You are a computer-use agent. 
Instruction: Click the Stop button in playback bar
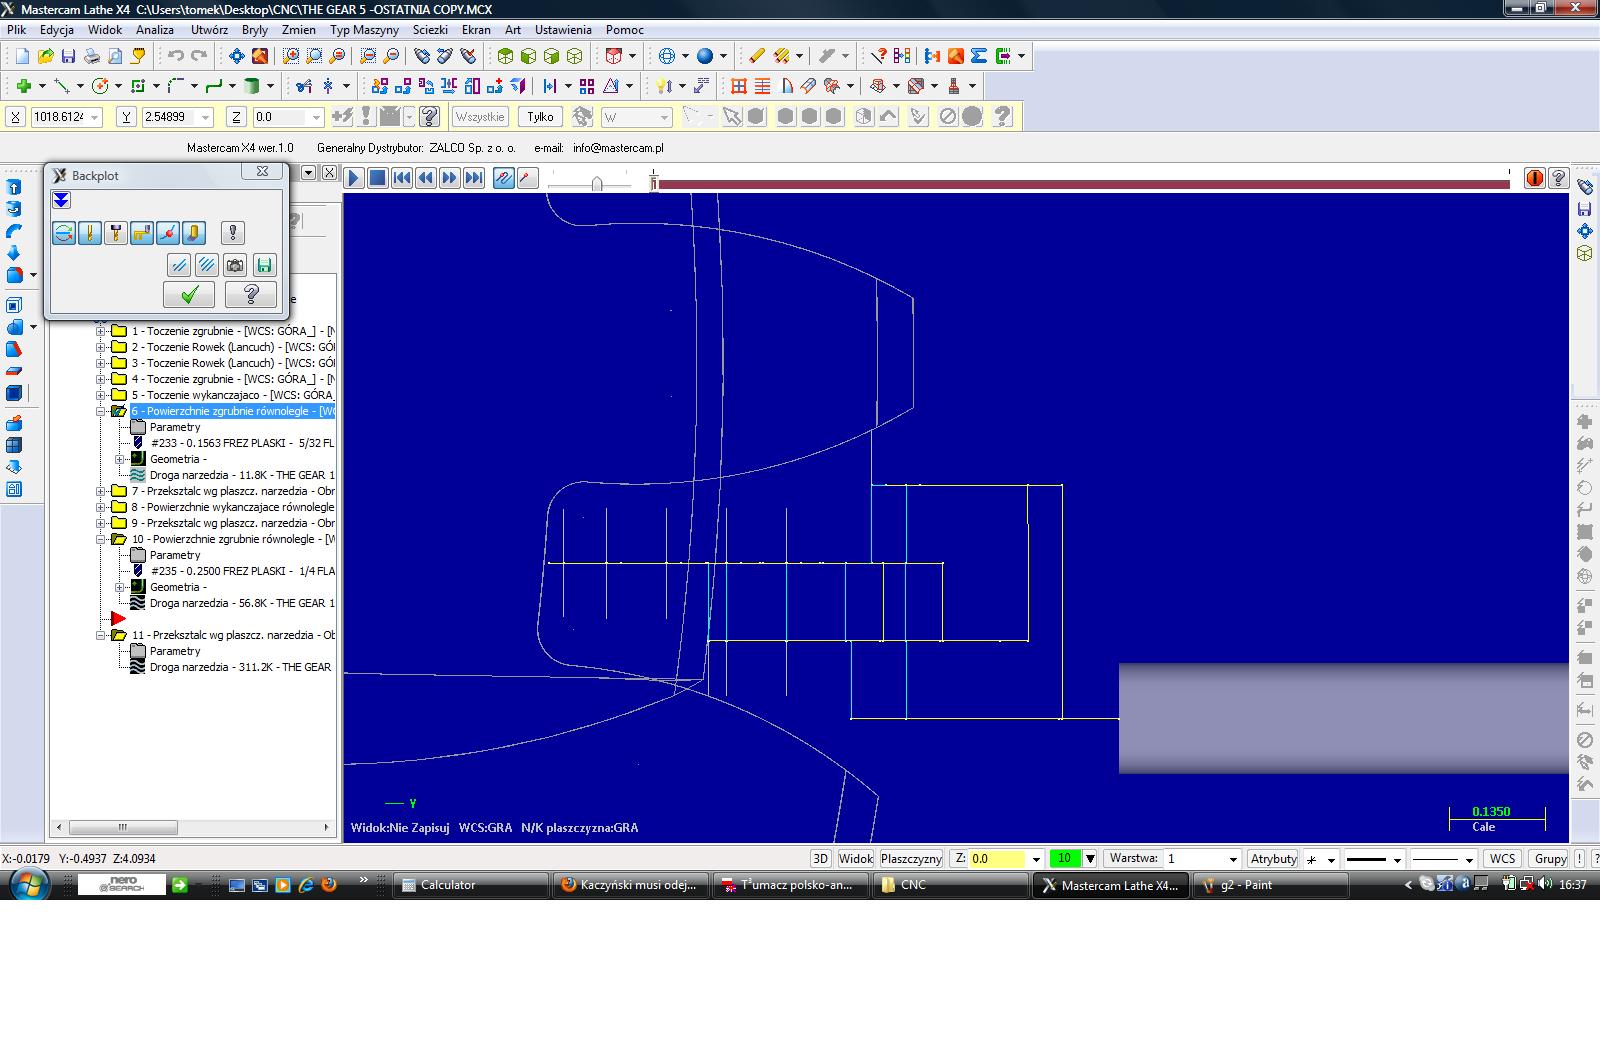point(378,178)
